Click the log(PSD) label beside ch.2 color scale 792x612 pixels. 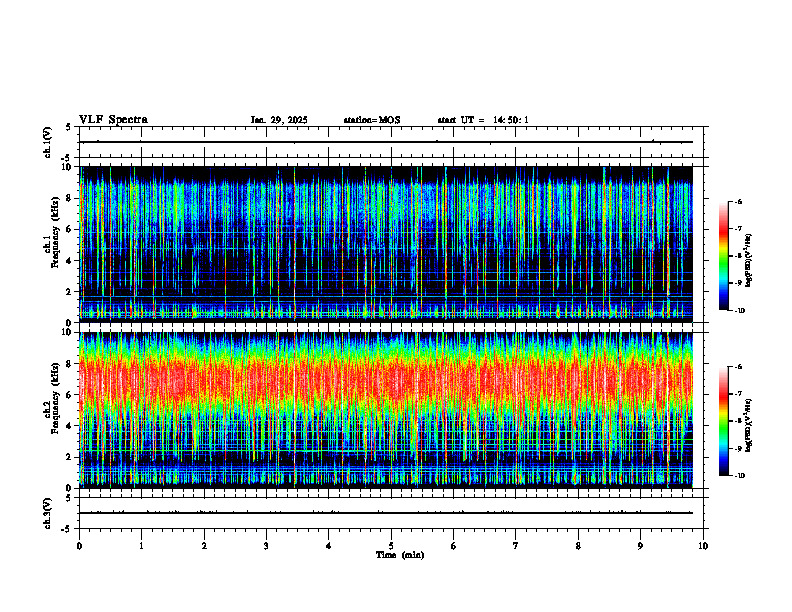point(750,425)
